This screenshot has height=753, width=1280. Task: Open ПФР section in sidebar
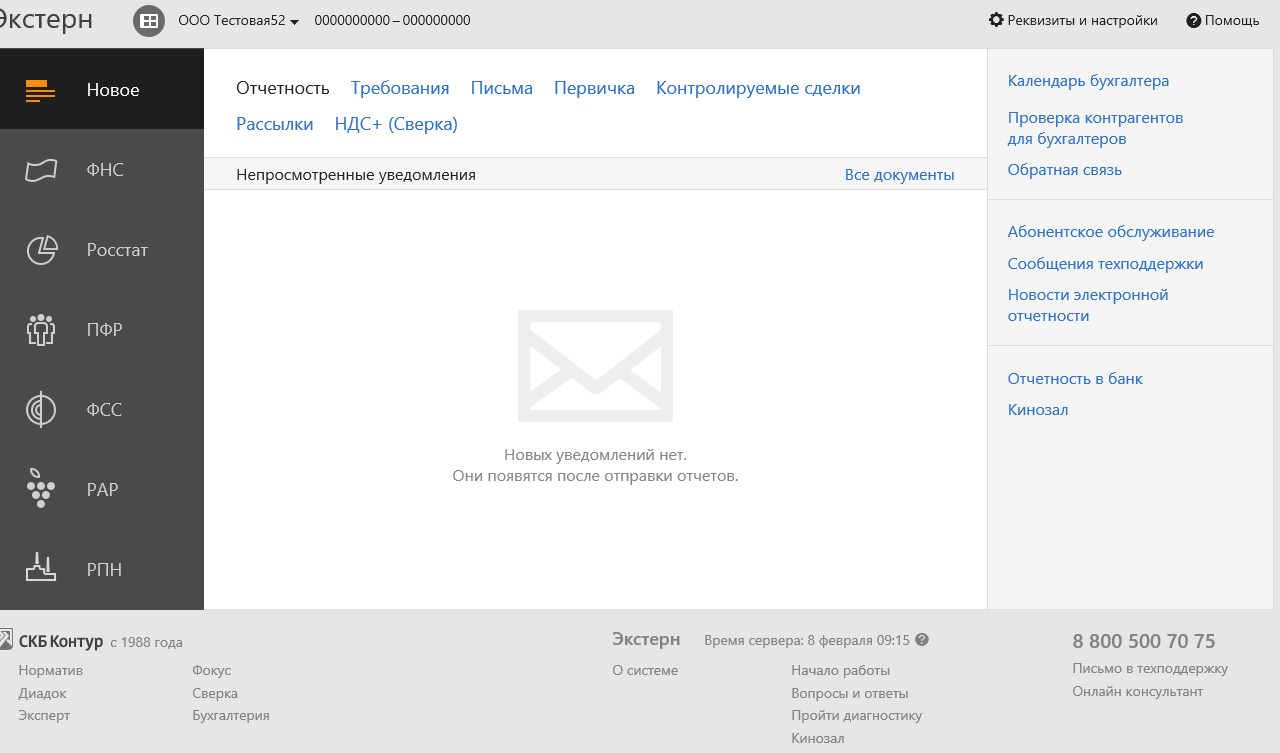[102, 330]
